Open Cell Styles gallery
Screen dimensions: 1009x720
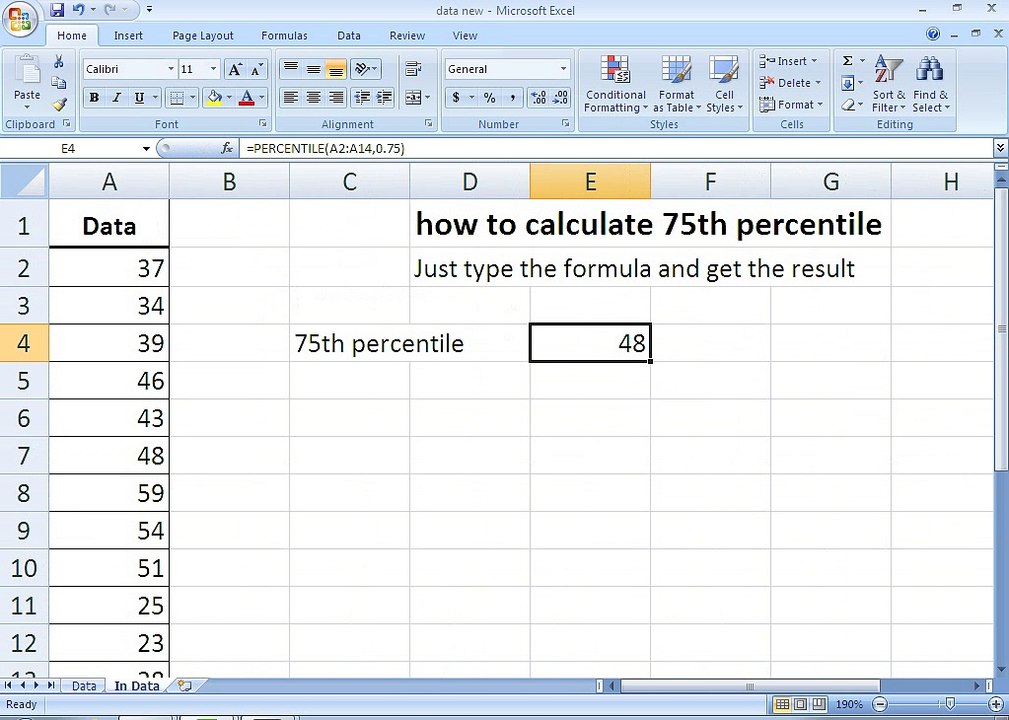point(724,84)
